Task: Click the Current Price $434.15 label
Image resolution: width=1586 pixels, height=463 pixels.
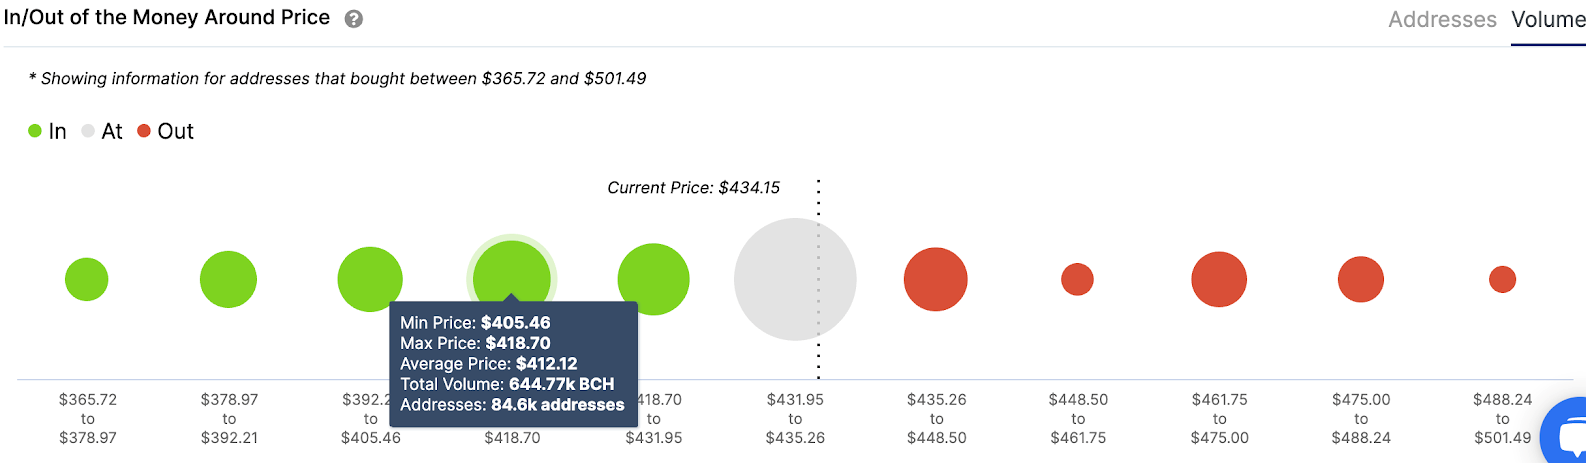Action: [x=693, y=188]
